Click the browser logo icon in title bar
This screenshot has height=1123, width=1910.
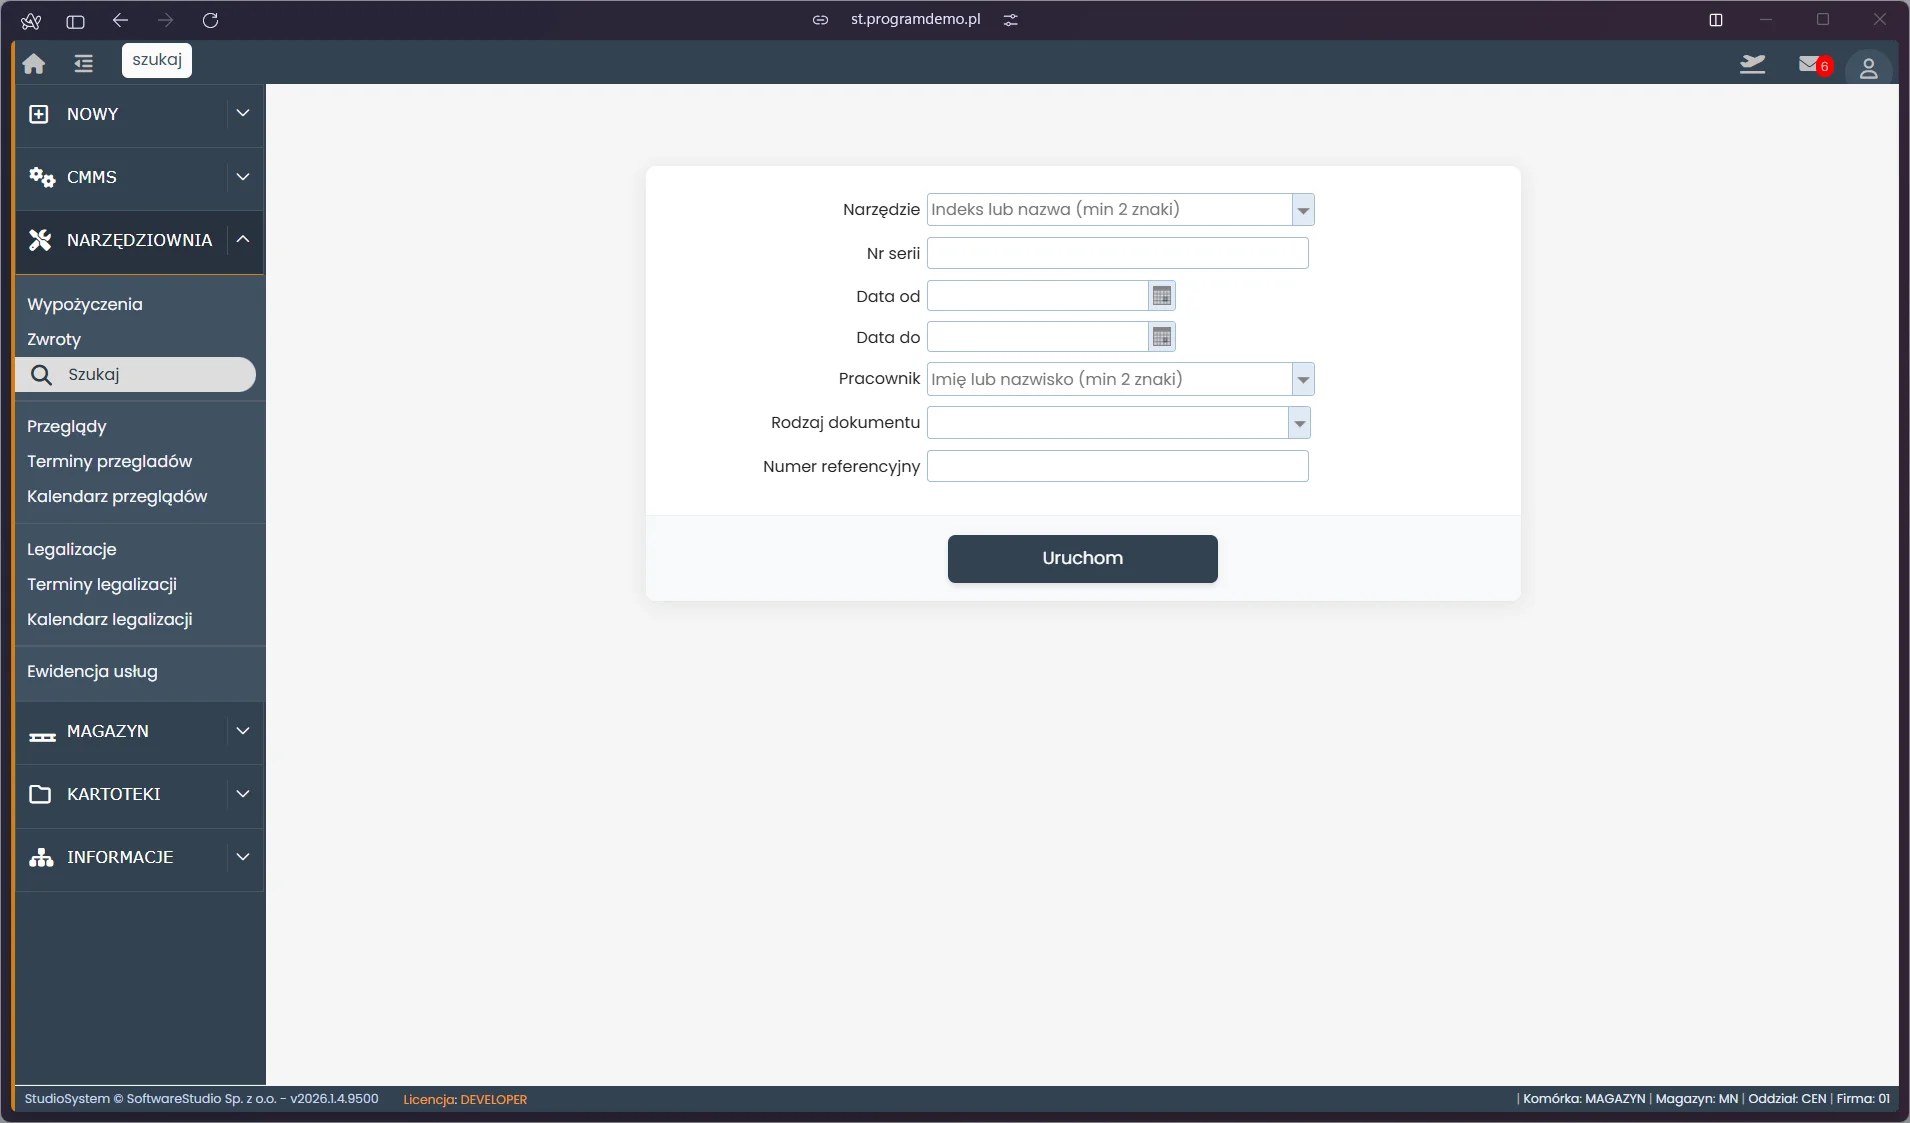pos(31,21)
